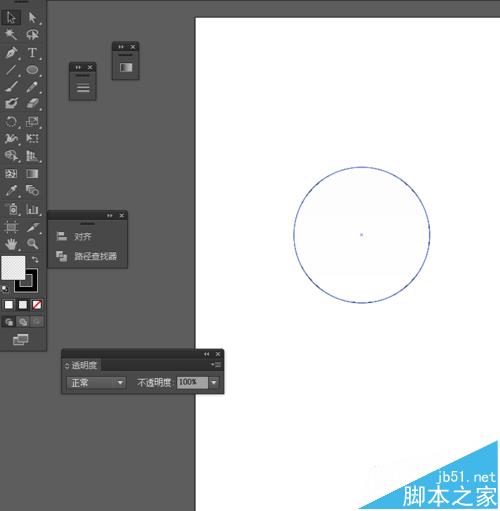Activate the Blend tool
500x511 pixels.
tap(32, 191)
